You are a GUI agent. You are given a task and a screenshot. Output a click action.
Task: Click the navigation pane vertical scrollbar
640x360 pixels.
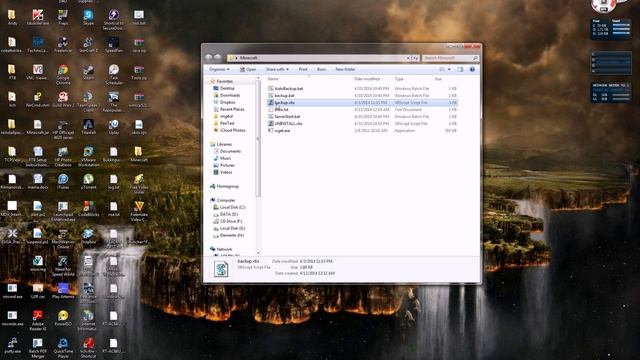tap(258, 139)
